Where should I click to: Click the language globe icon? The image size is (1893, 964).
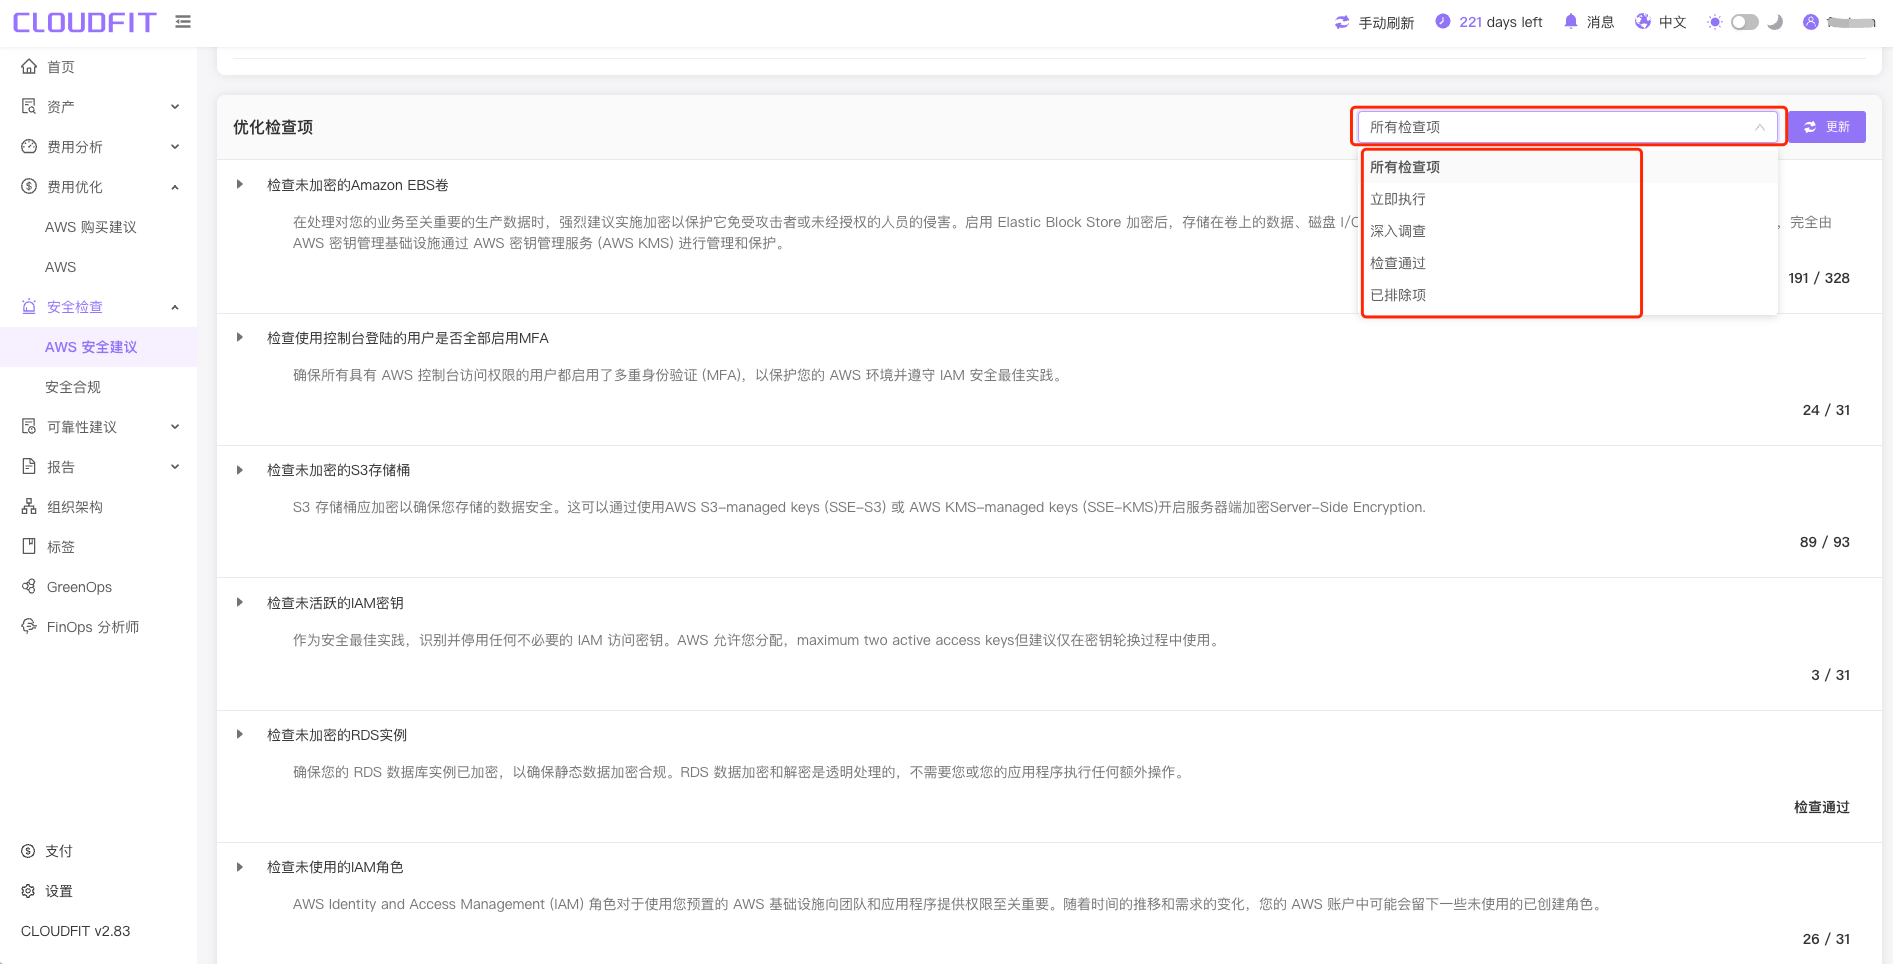(x=1642, y=21)
